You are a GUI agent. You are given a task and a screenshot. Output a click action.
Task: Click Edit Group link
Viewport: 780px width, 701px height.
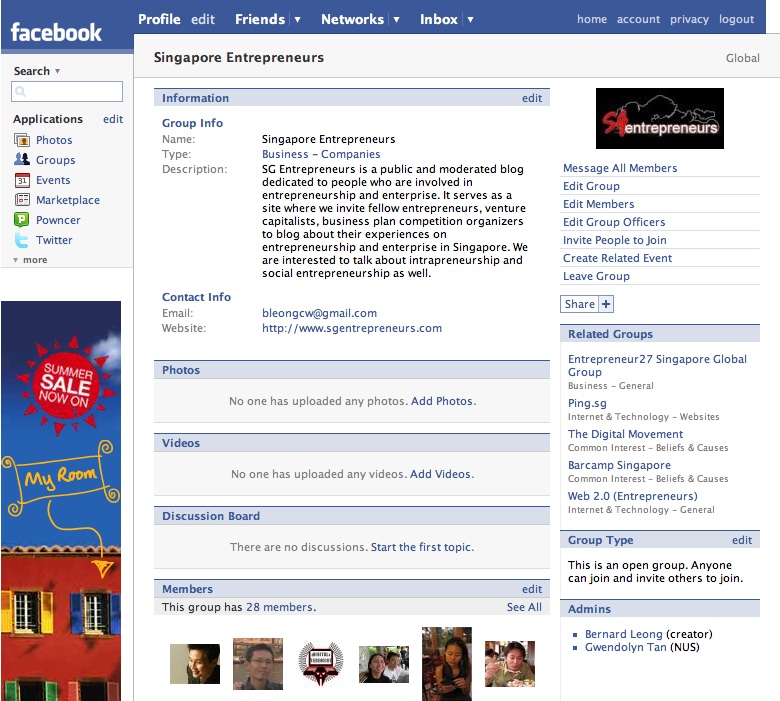[x=591, y=186]
